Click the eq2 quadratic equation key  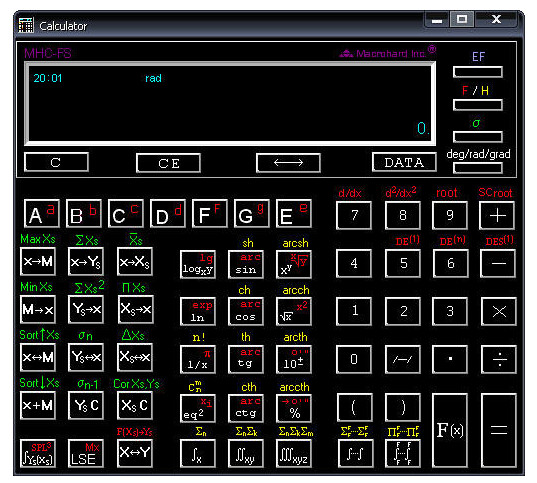point(198,408)
